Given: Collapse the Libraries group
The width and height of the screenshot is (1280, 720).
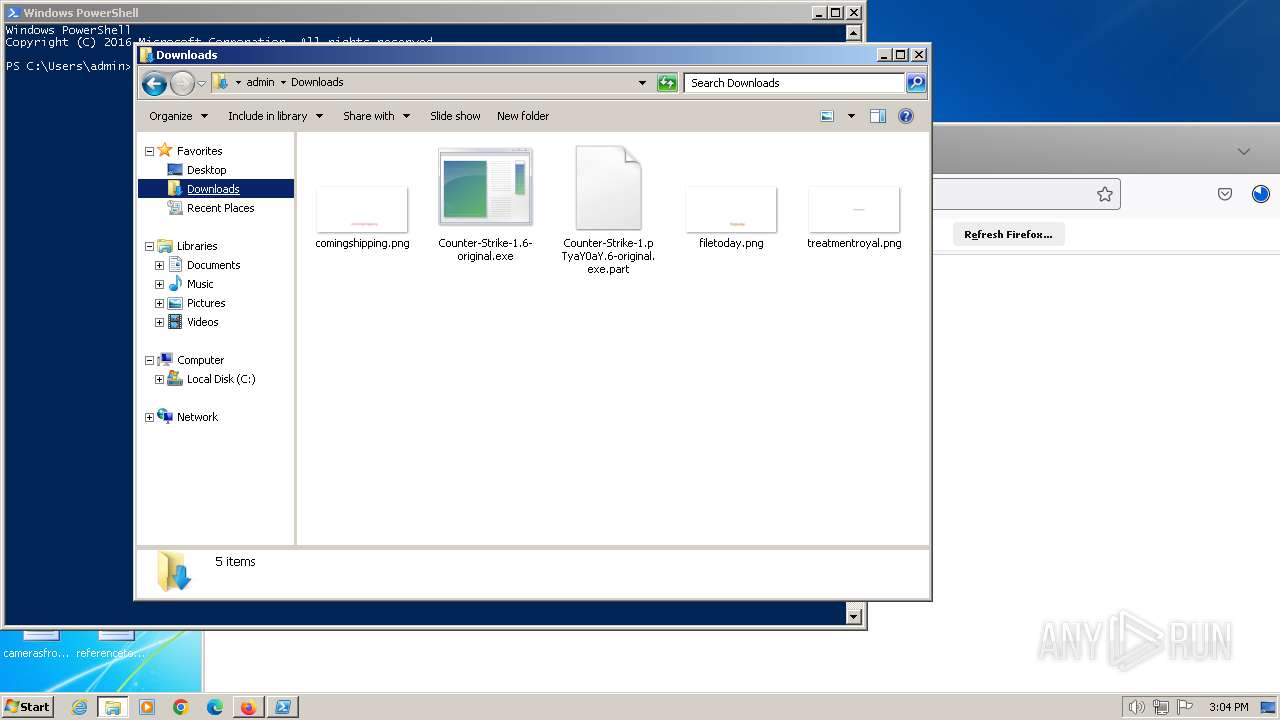Looking at the screenshot, I should [x=150, y=246].
